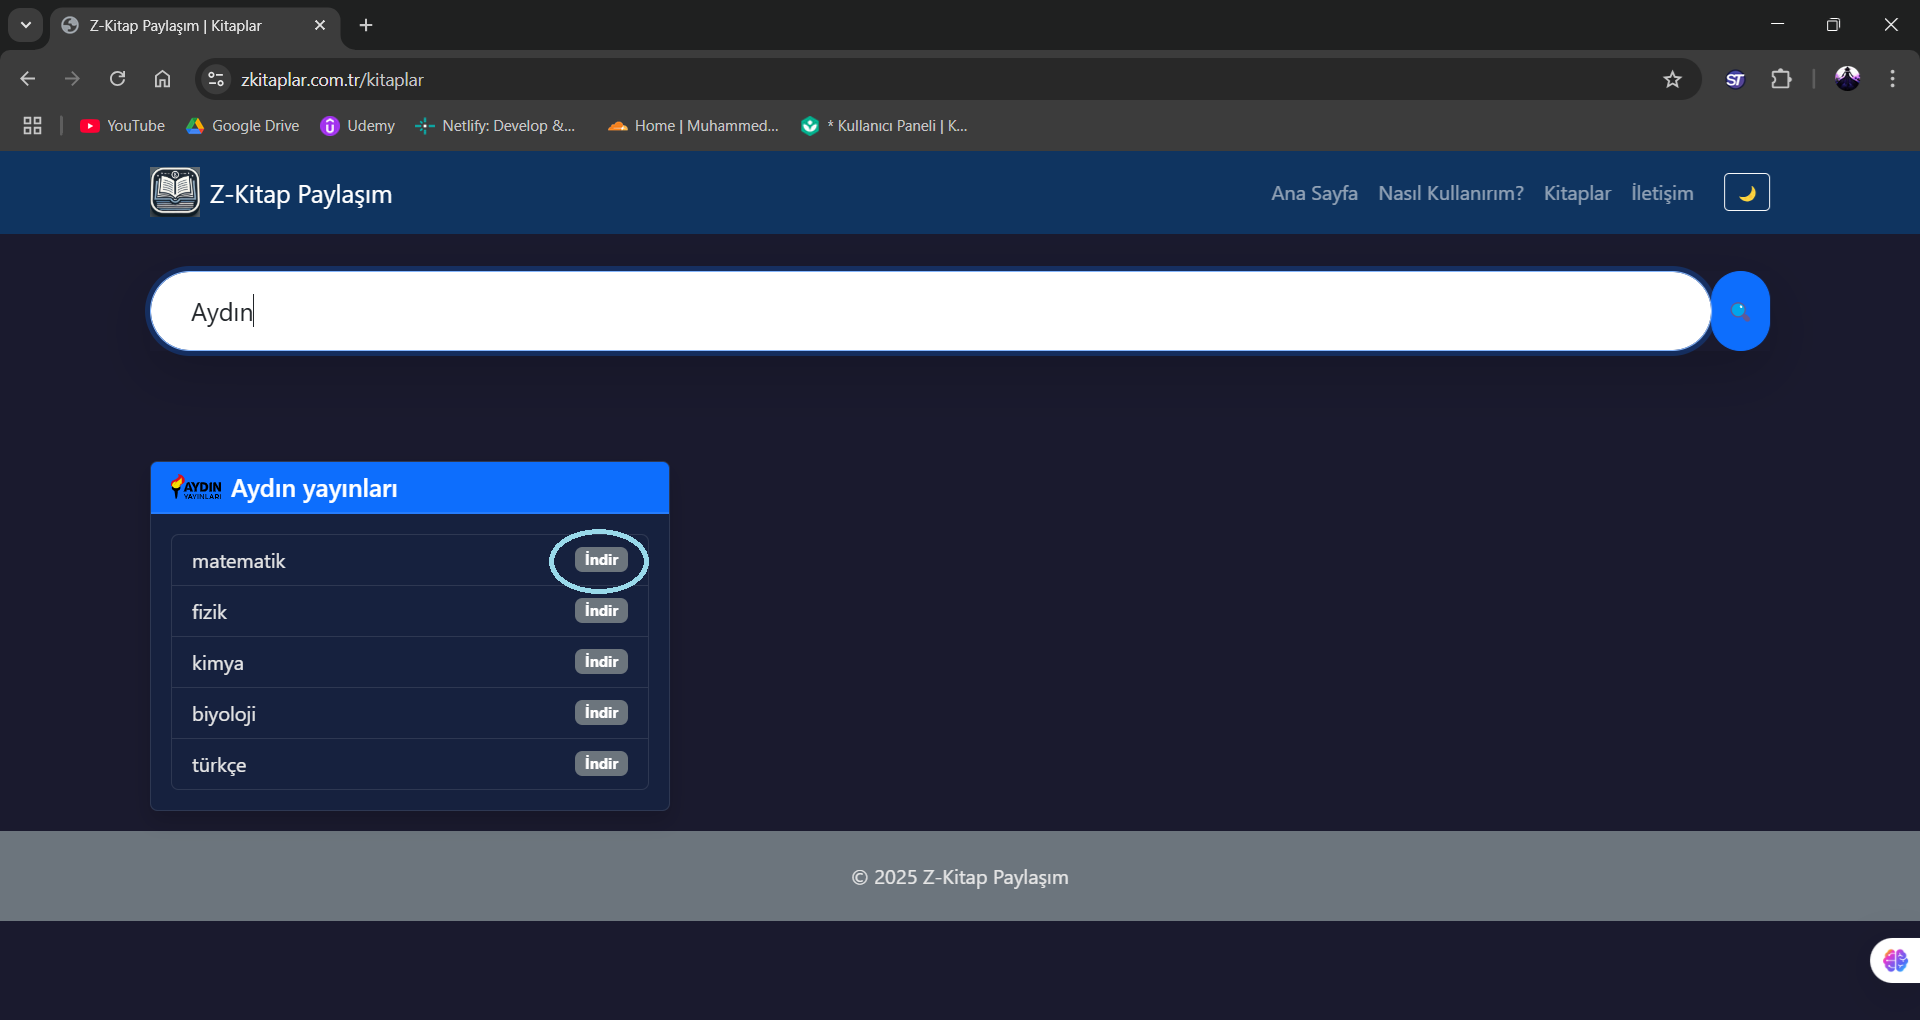Screen dimensions: 1920x1020
Task: Open Chrome's three-dot menu
Action: pyautogui.click(x=1892, y=80)
